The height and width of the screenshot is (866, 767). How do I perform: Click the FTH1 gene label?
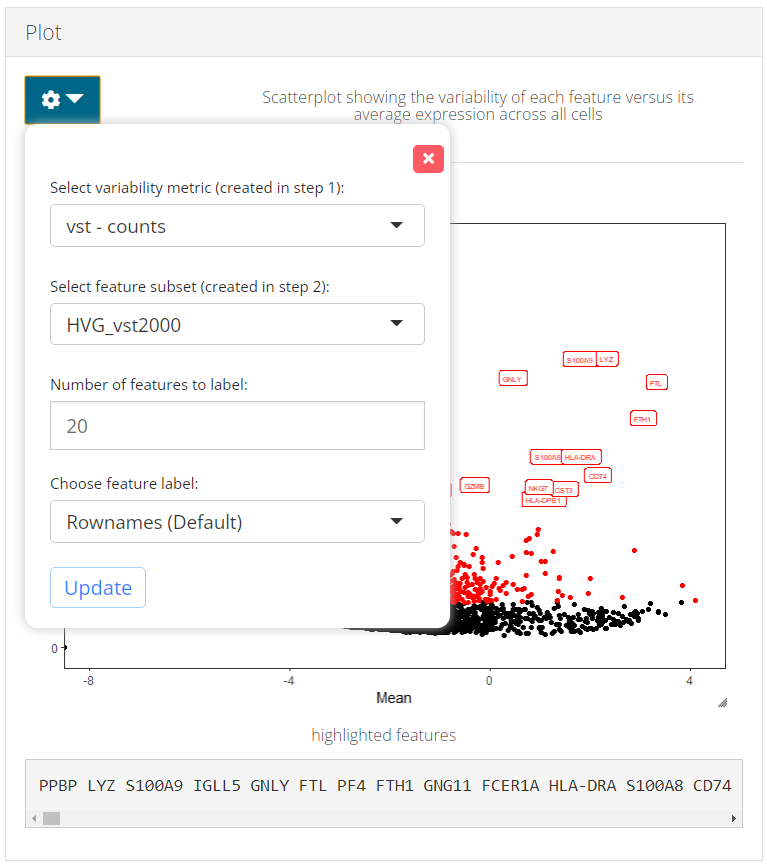click(643, 419)
